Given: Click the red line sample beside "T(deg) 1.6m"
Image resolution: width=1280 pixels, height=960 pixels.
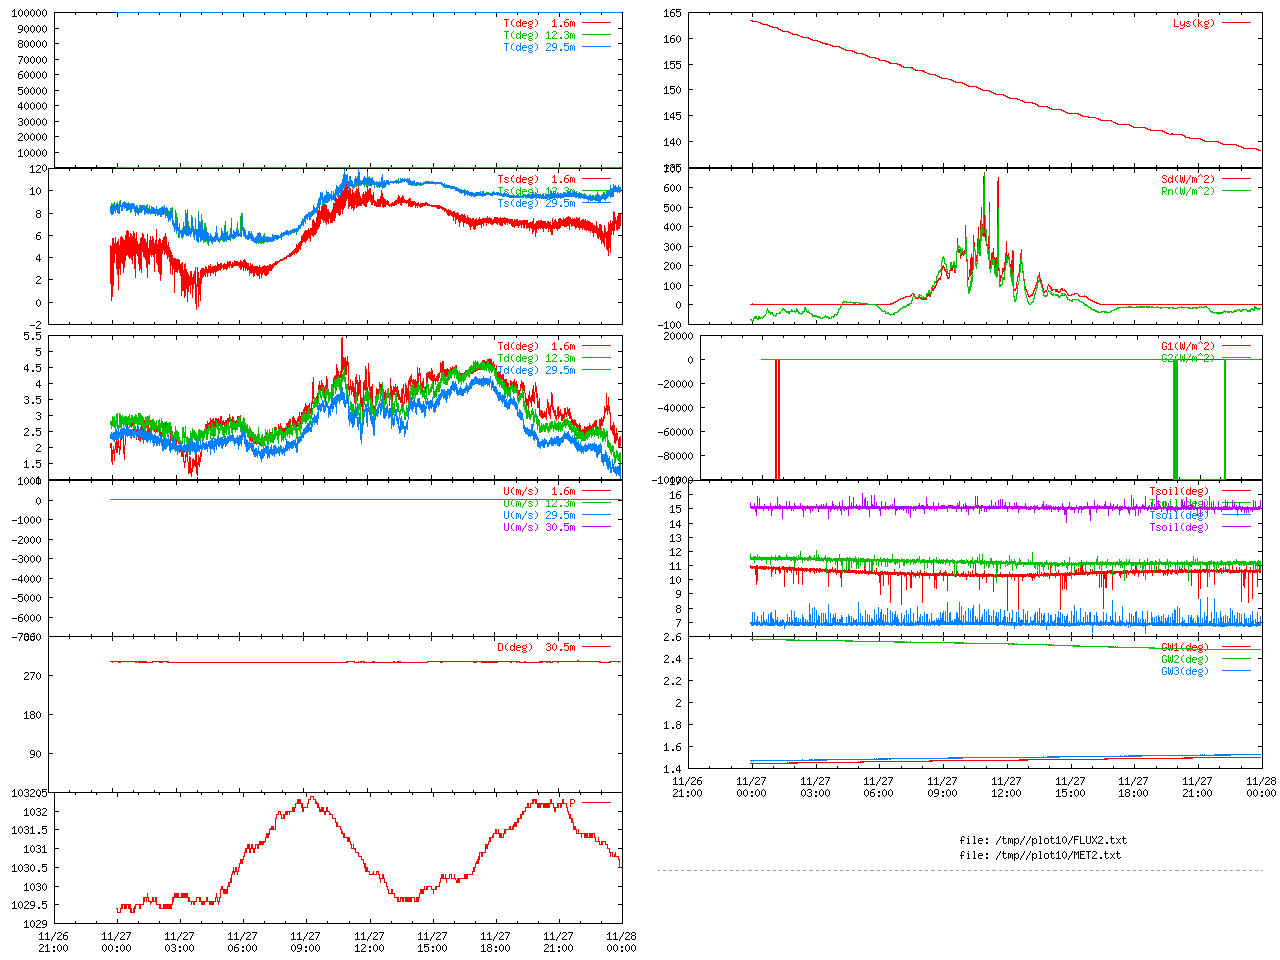Looking at the screenshot, I should (597, 22).
